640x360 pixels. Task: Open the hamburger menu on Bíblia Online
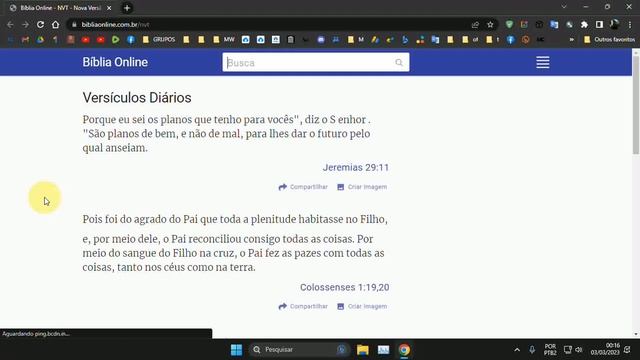[x=542, y=62]
